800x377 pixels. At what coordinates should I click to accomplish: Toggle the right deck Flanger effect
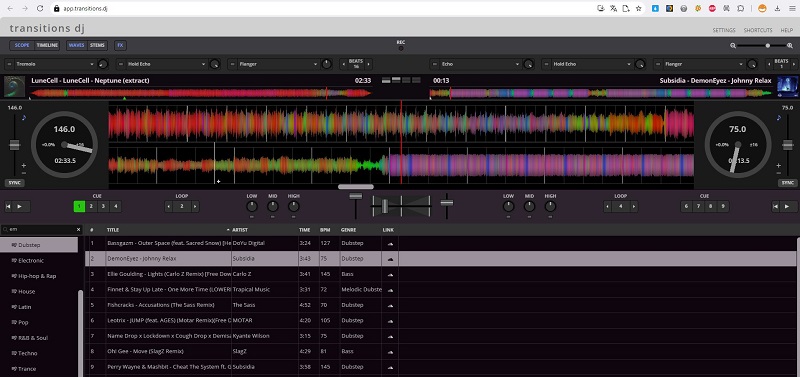click(x=658, y=64)
